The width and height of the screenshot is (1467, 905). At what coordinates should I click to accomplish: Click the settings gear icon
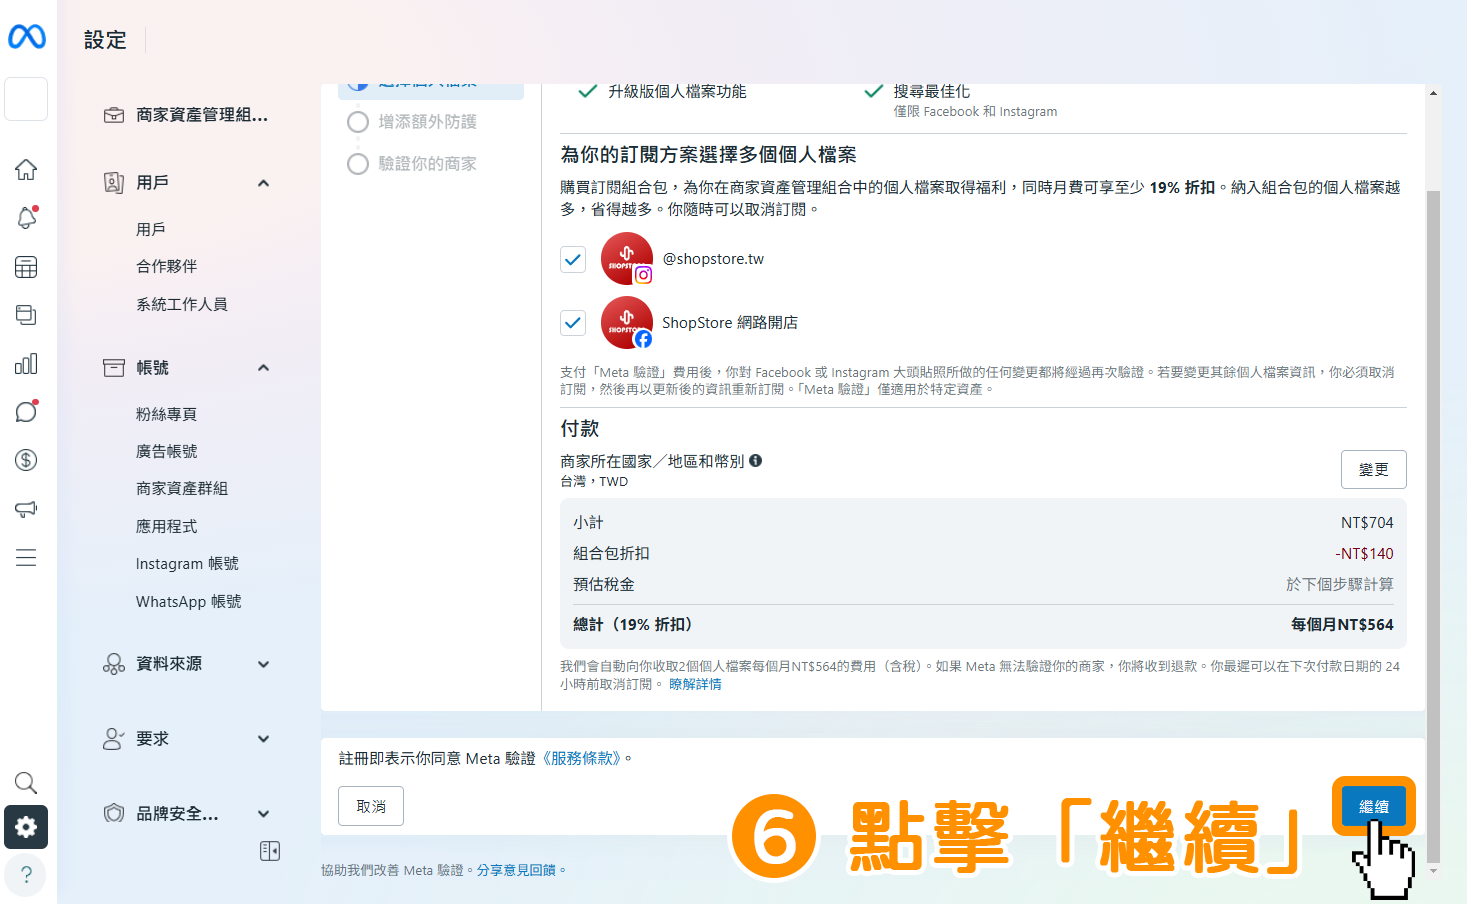(26, 827)
